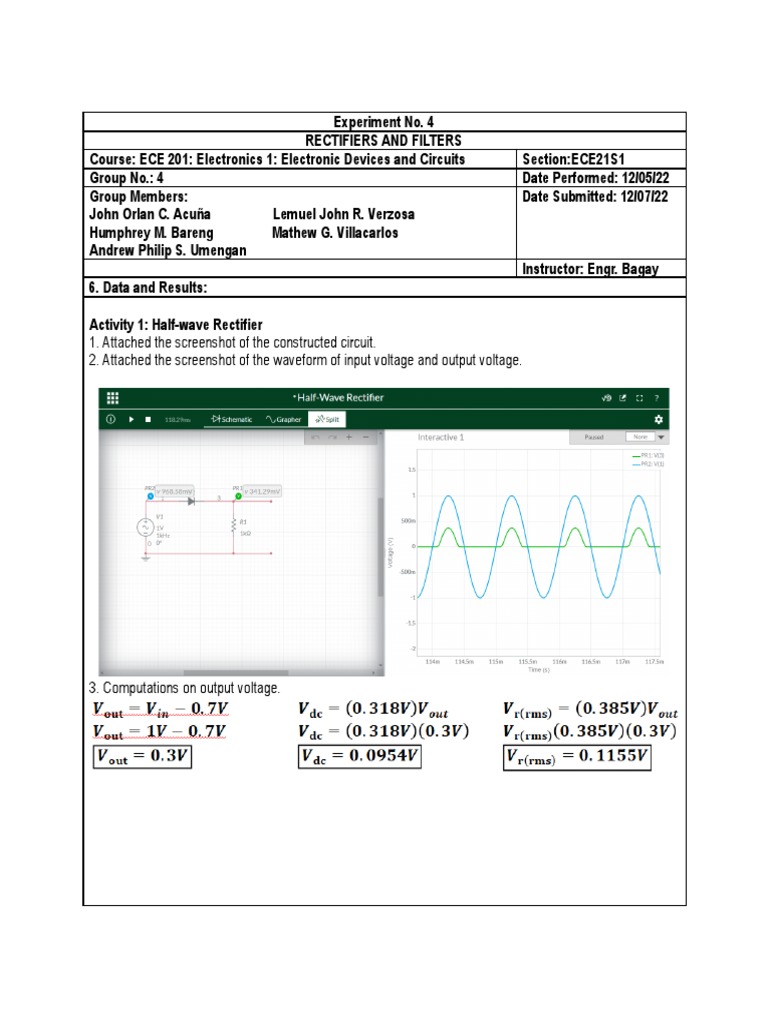Open the settings gear in Multisim toolbar
Viewport: 768px width, 1024px height.
[658, 419]
